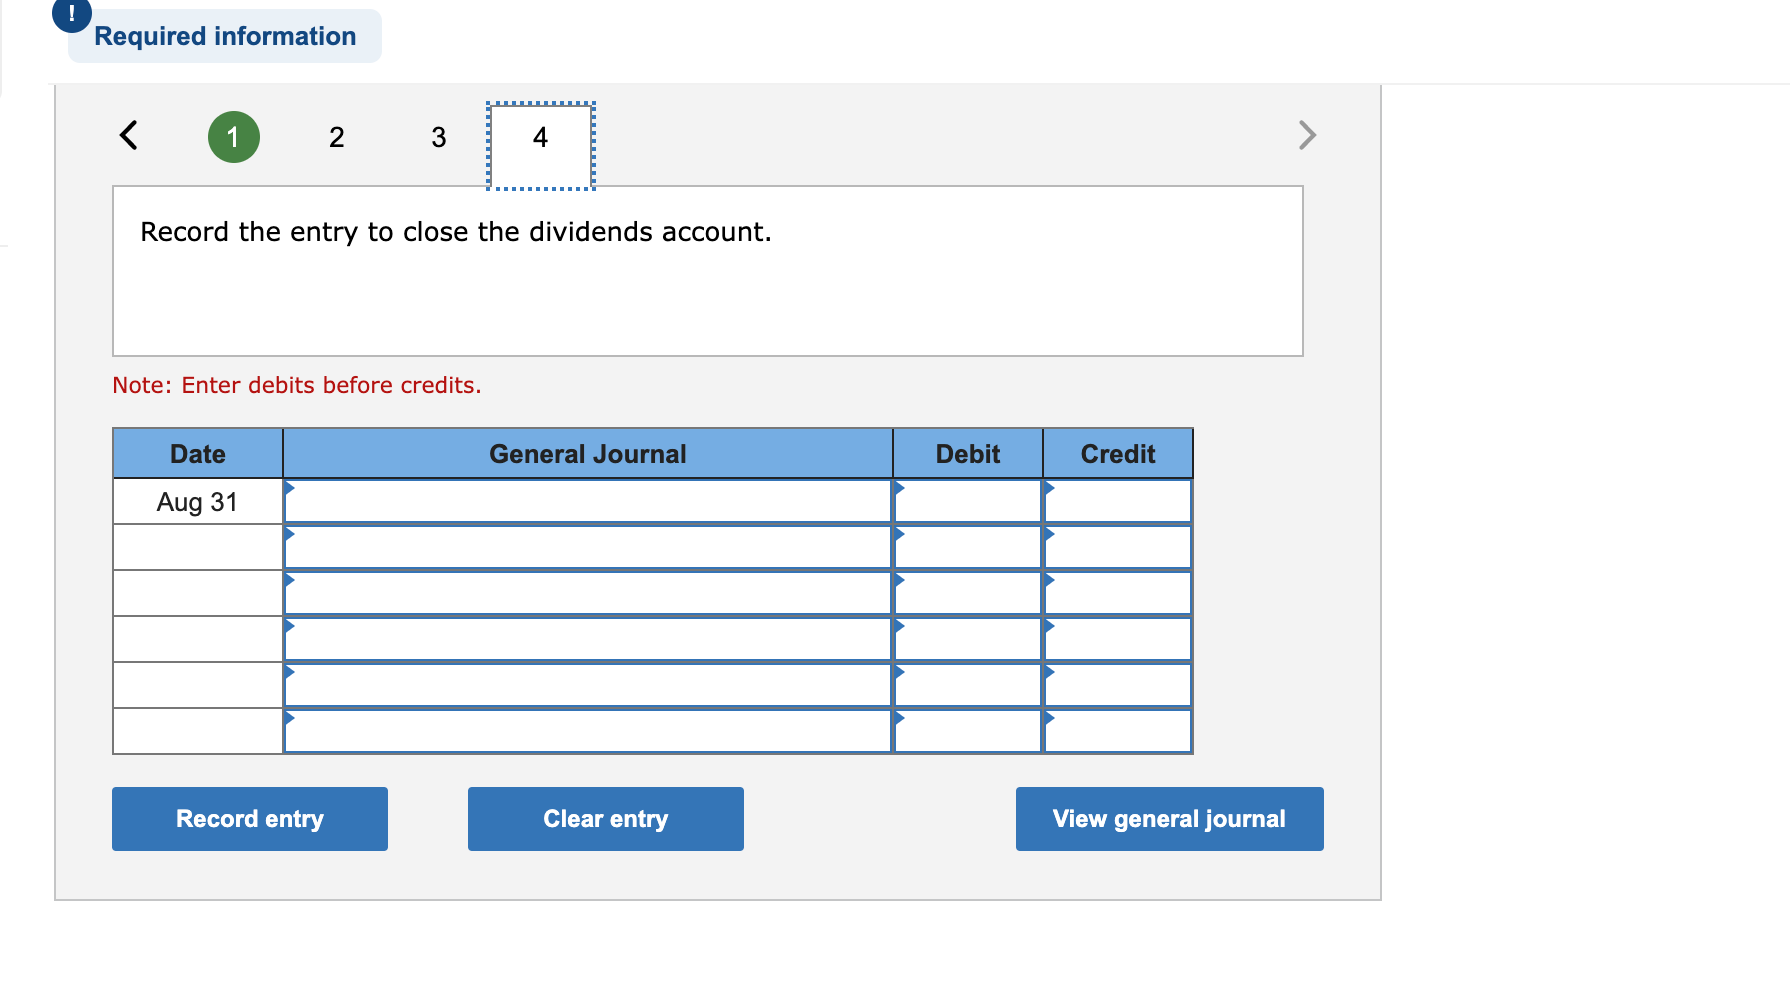The image size is (1790, 1004).
Task: Click the Credit column header
Action: [1118, 454]
